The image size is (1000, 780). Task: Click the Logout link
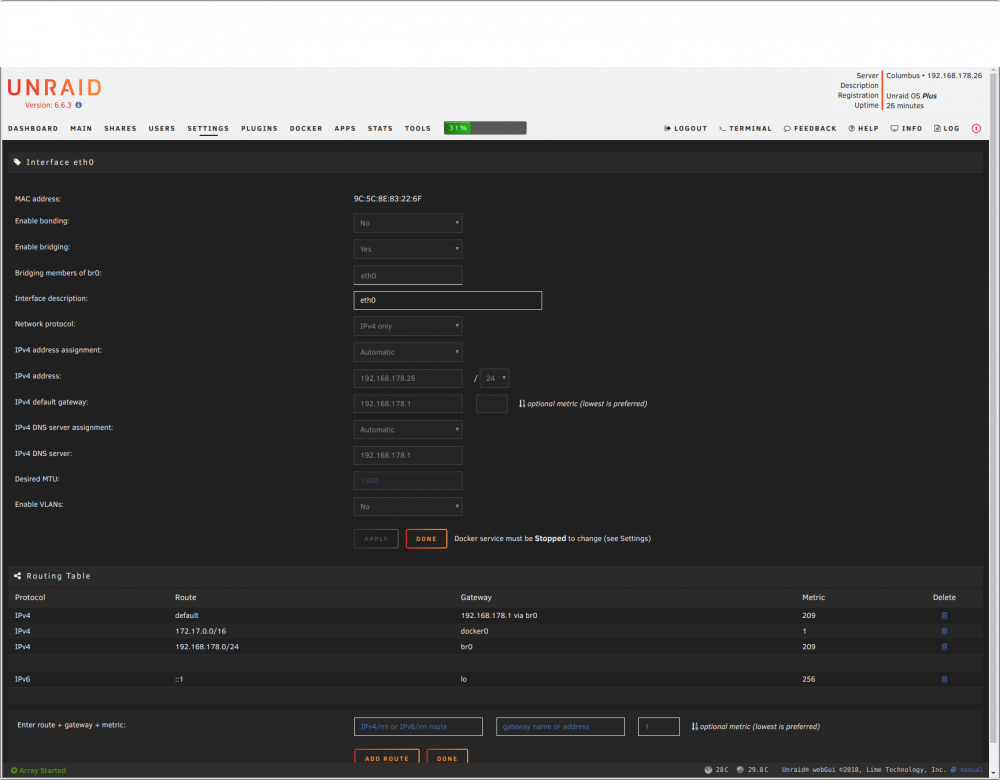coord(686,128)
